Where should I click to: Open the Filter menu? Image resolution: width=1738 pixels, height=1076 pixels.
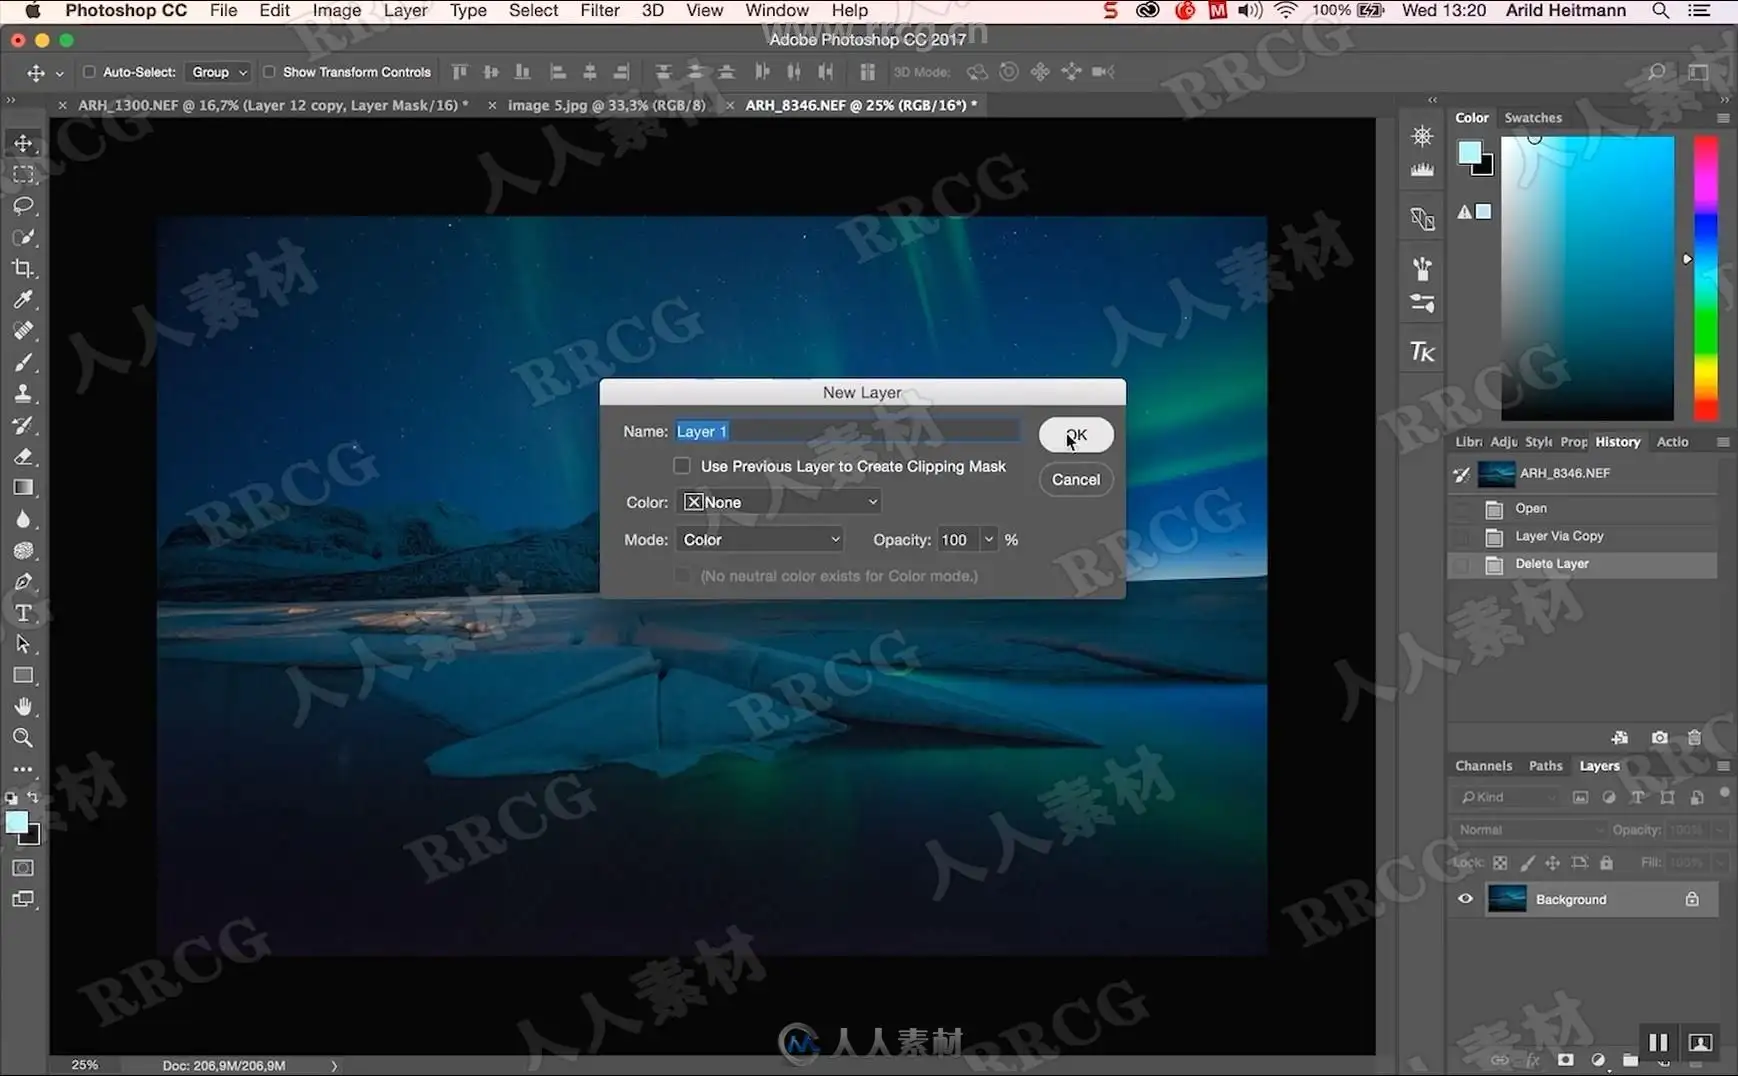pyautogui.click(x=600, y=11)
